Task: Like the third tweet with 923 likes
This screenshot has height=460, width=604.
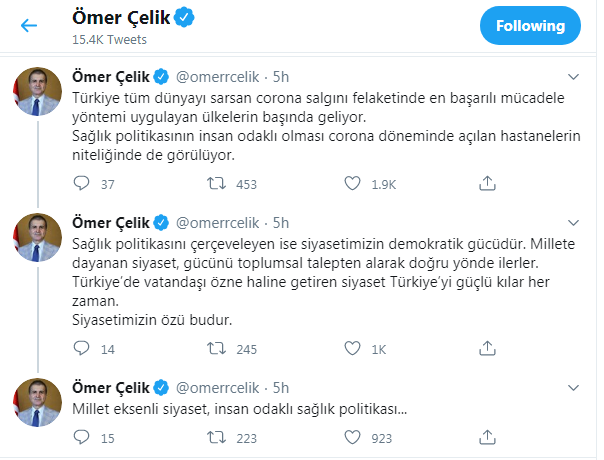Action: [x=351, y=437]
